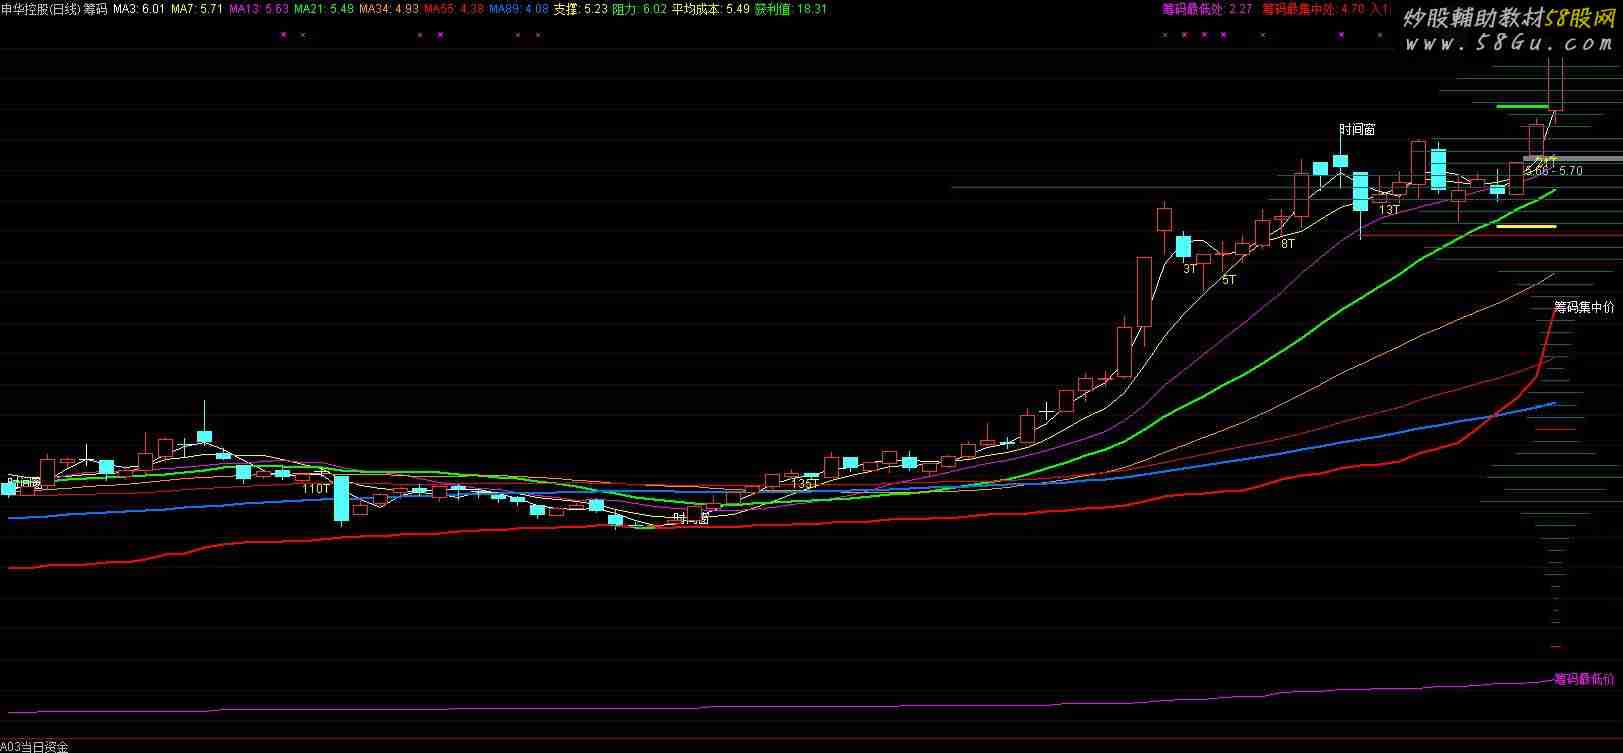Screen dimensions: 1623x753
Task: Click the 3T candle label
Action: 1190,269
